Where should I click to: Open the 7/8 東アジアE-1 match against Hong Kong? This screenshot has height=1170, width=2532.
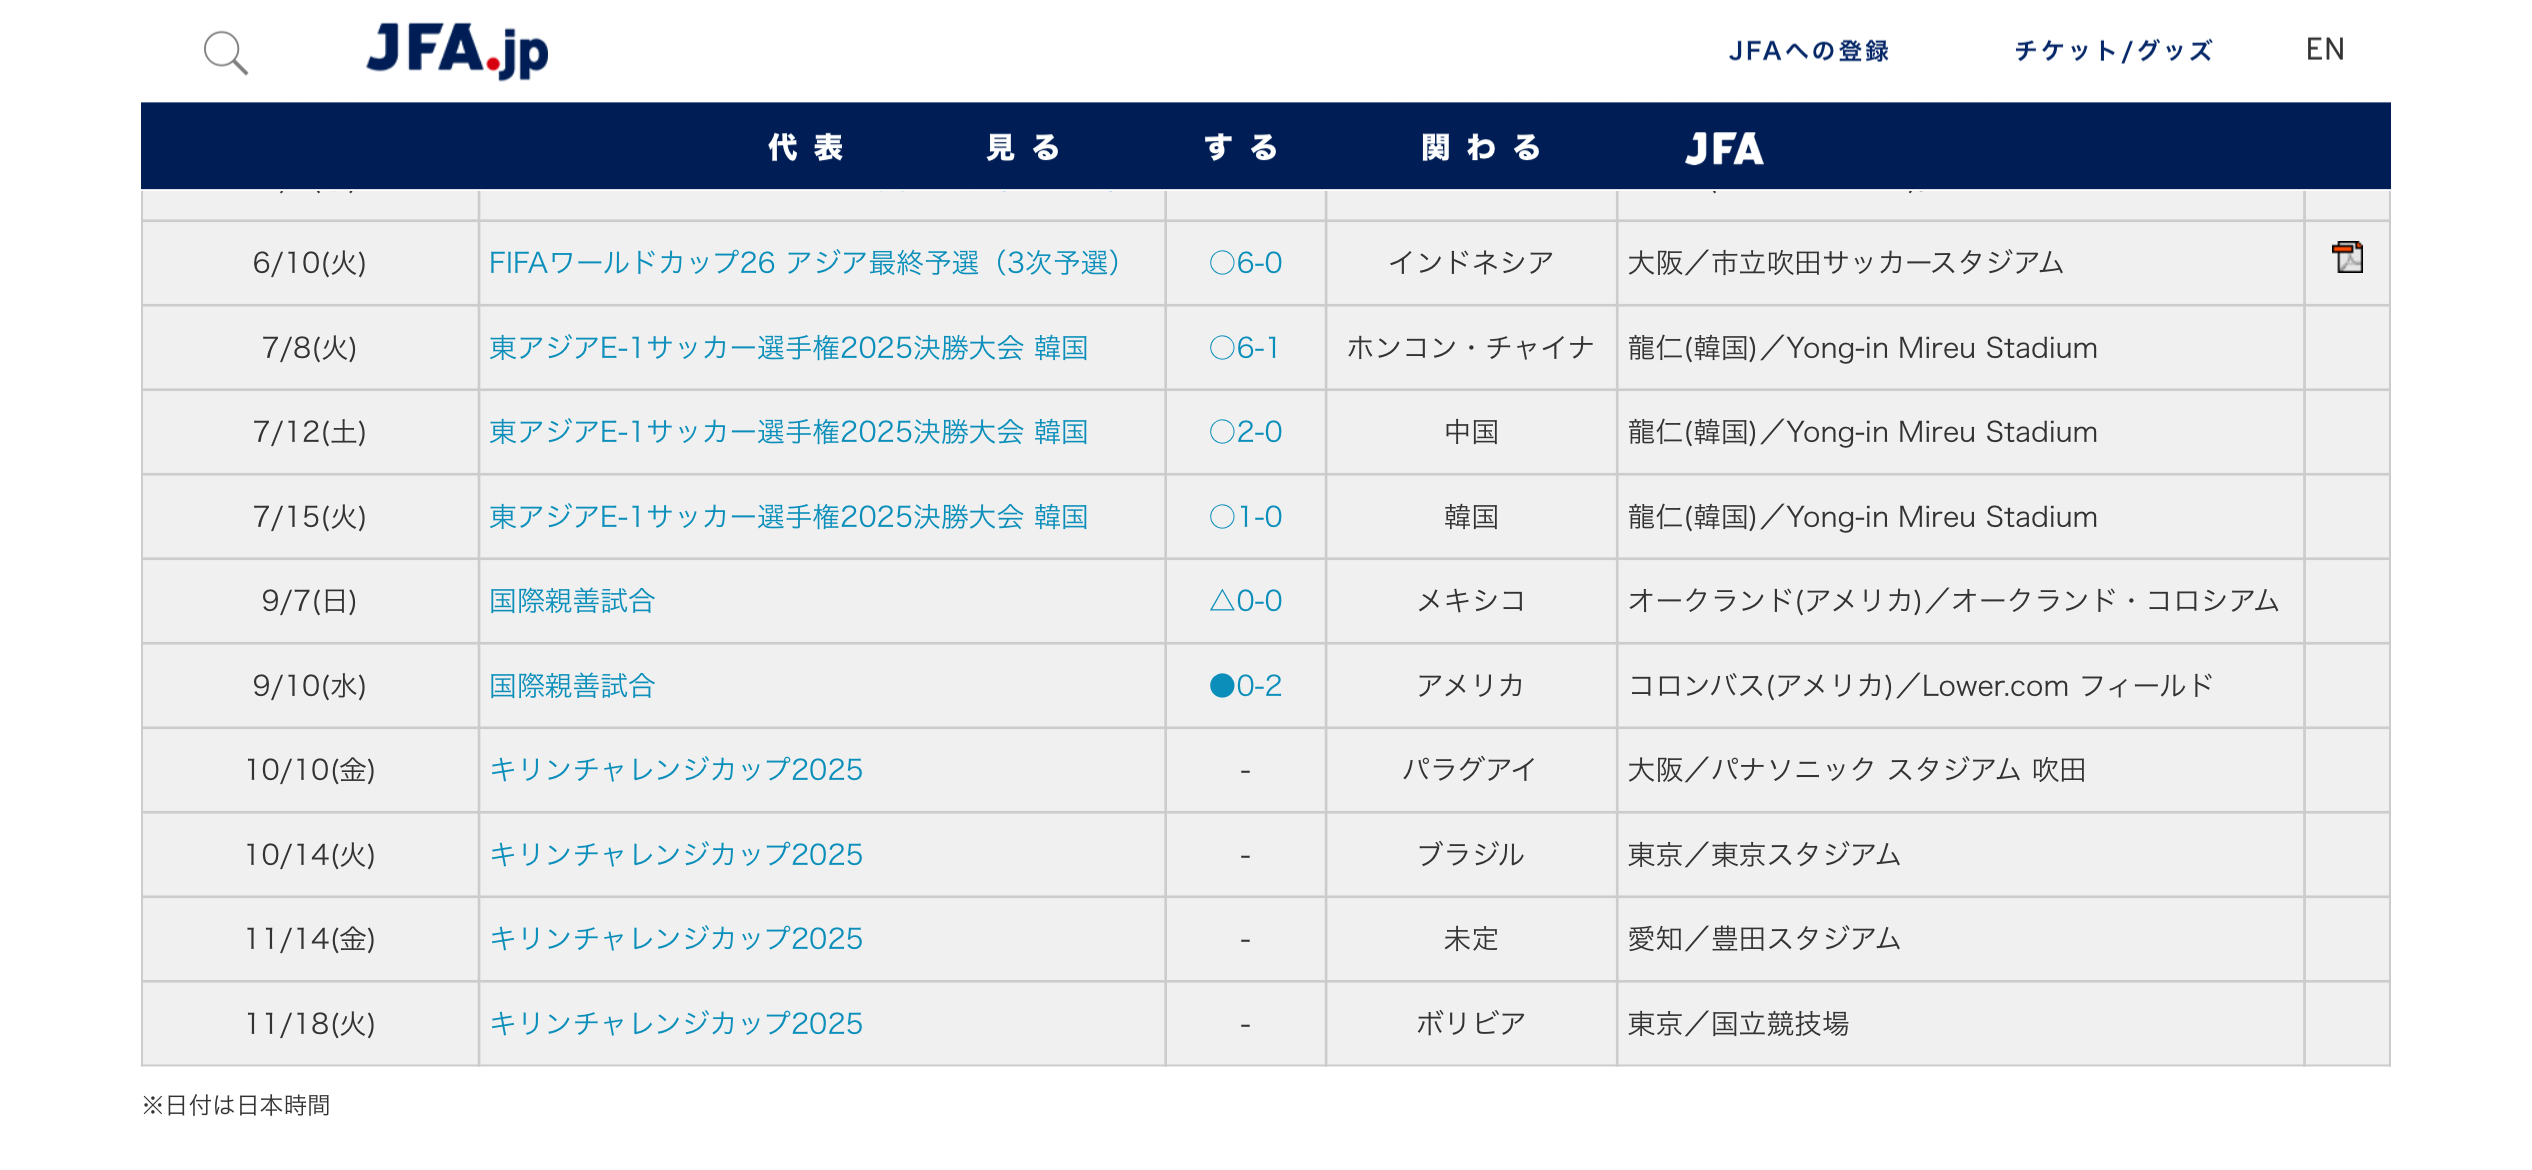click(788, 348)
